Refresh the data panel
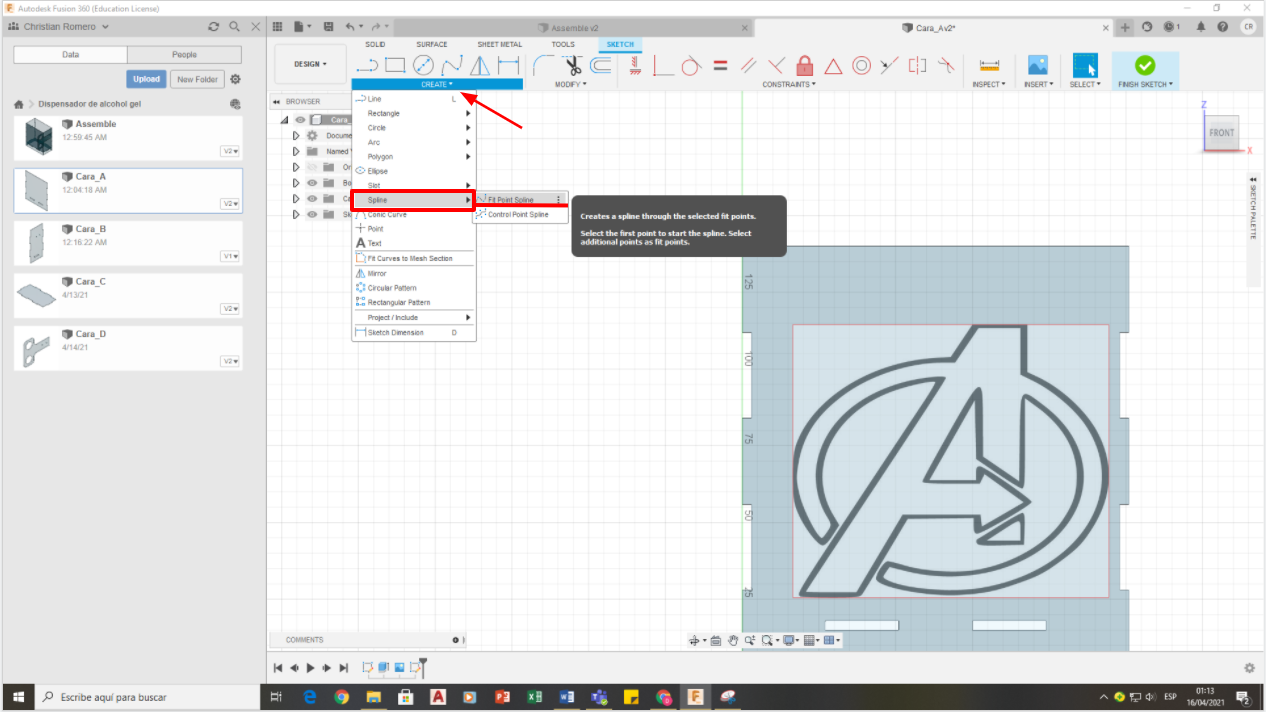The height and width of the screenshot is (712, 1266). (x=214, y=27)
